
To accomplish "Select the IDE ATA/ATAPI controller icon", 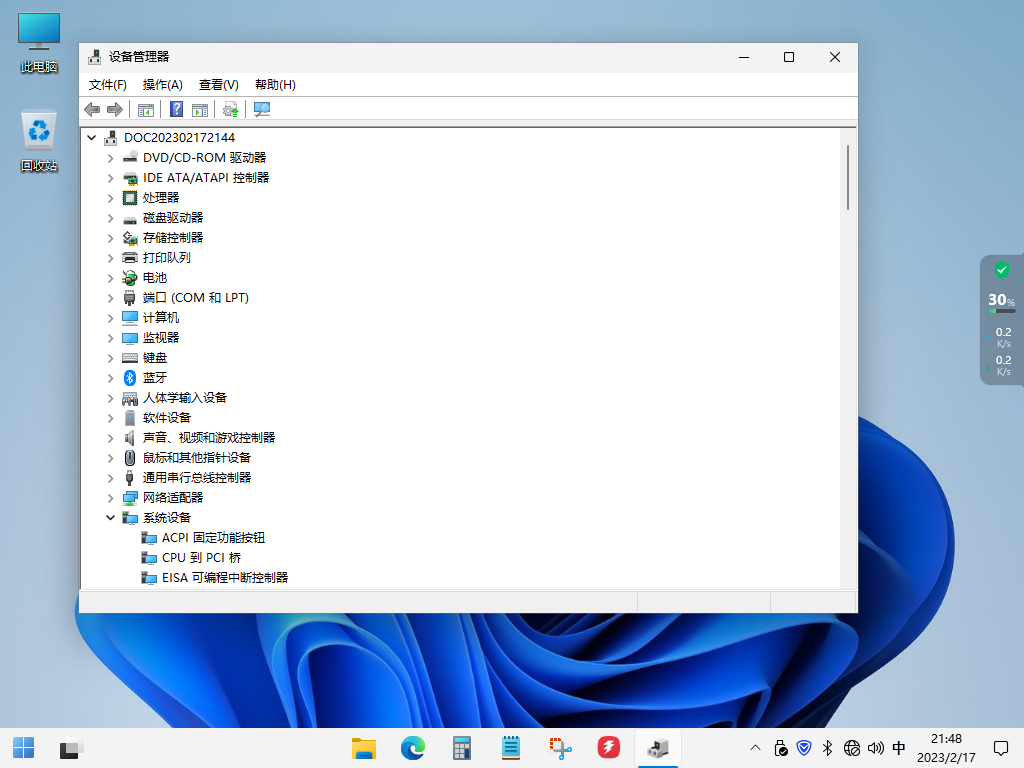I will (130, 178).
